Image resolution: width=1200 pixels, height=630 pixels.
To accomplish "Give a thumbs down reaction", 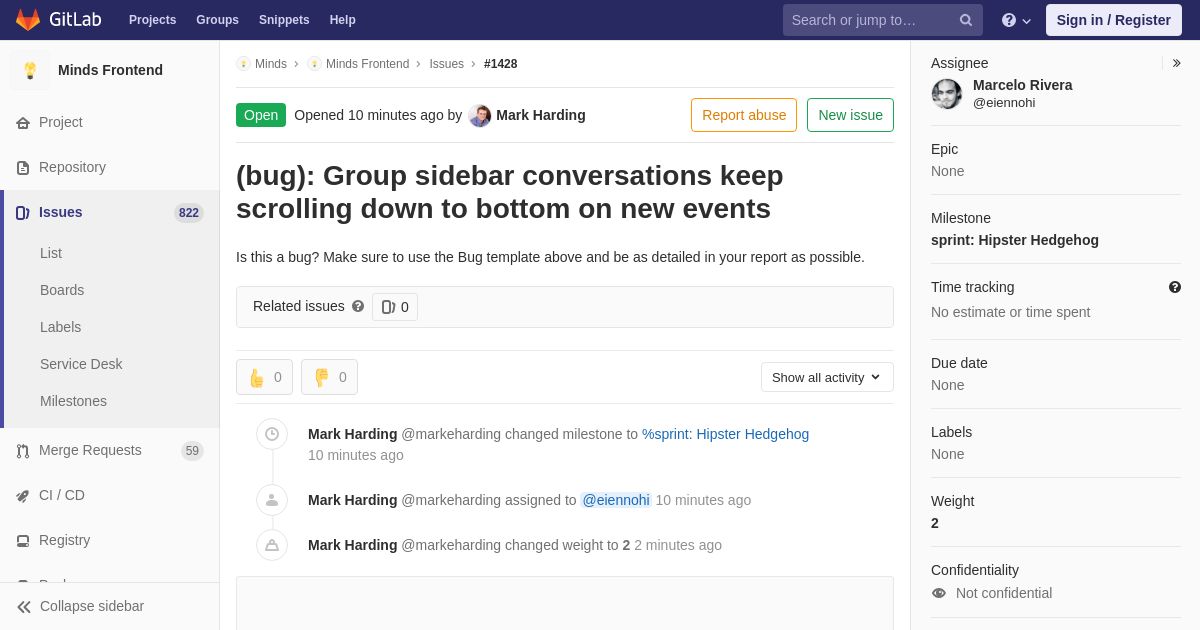I will click(329, 377).
